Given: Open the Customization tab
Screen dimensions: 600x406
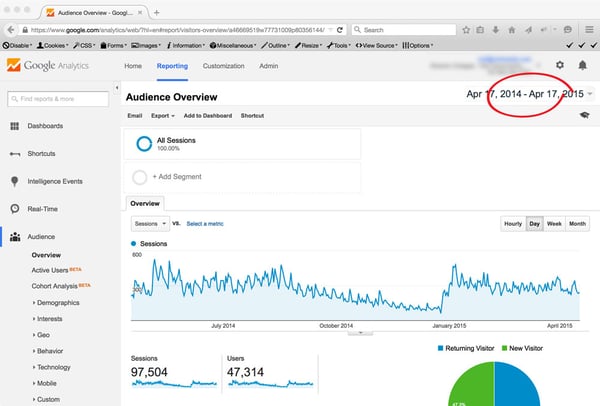Looking at the screenshot, I should point(223,66).
